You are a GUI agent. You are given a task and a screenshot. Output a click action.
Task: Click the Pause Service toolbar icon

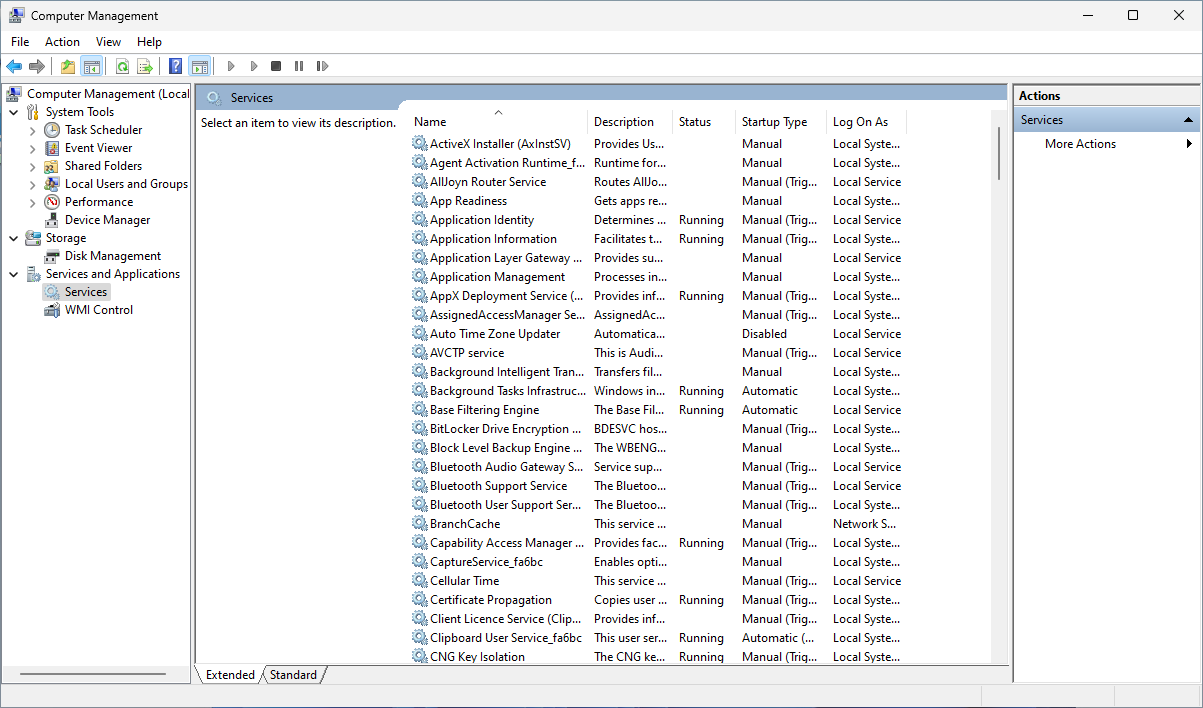tap(299, 66)
